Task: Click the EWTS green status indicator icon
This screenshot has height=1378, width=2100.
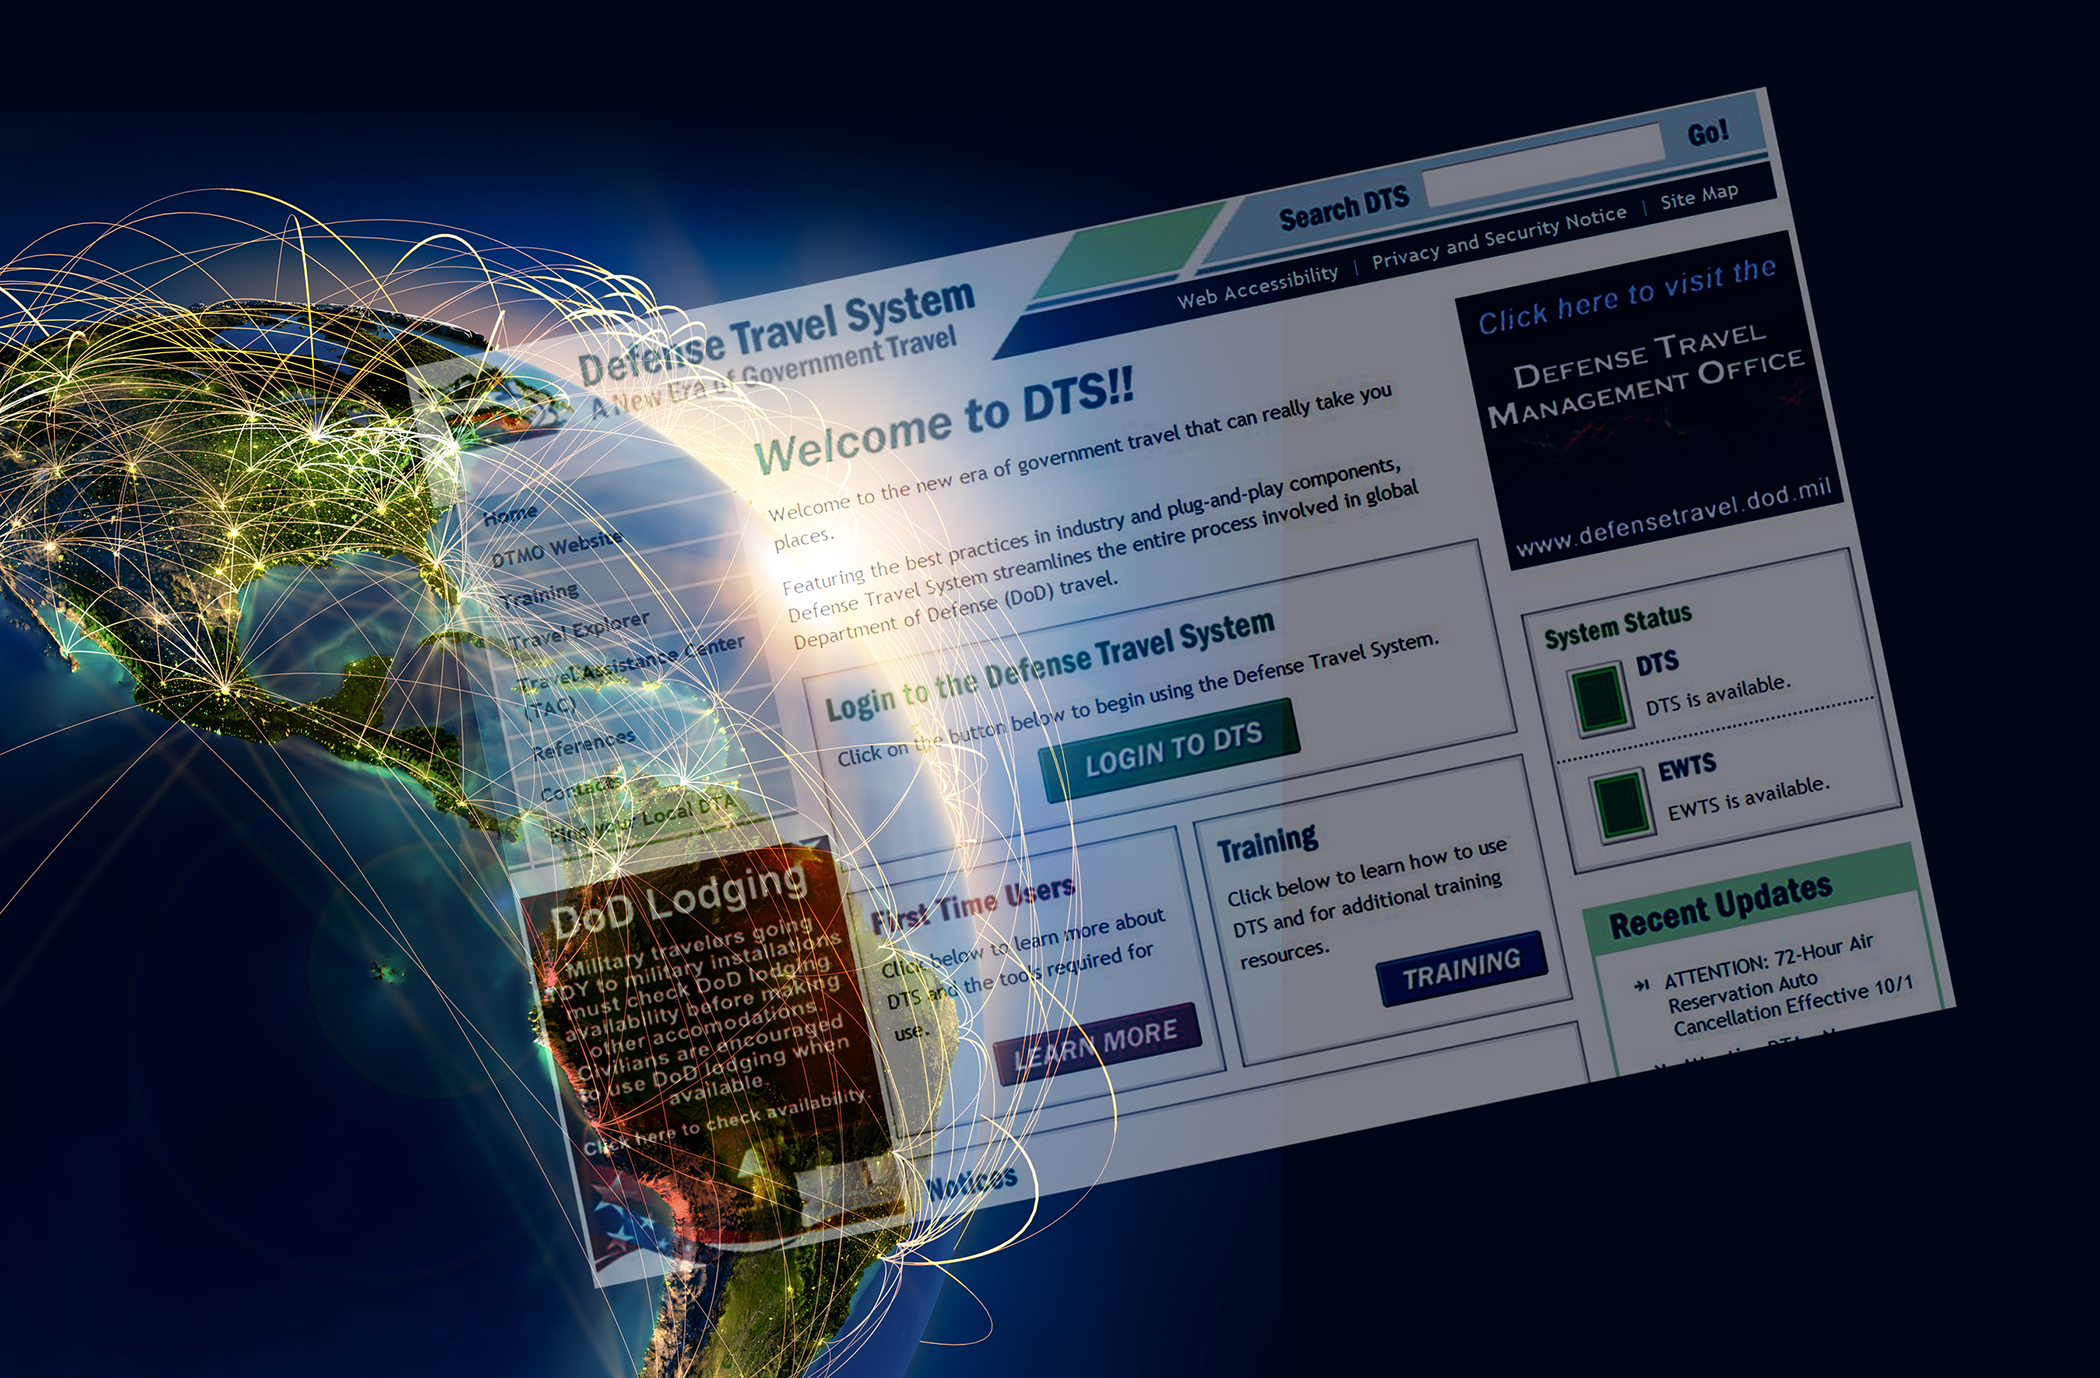Action: (1622, 803)
